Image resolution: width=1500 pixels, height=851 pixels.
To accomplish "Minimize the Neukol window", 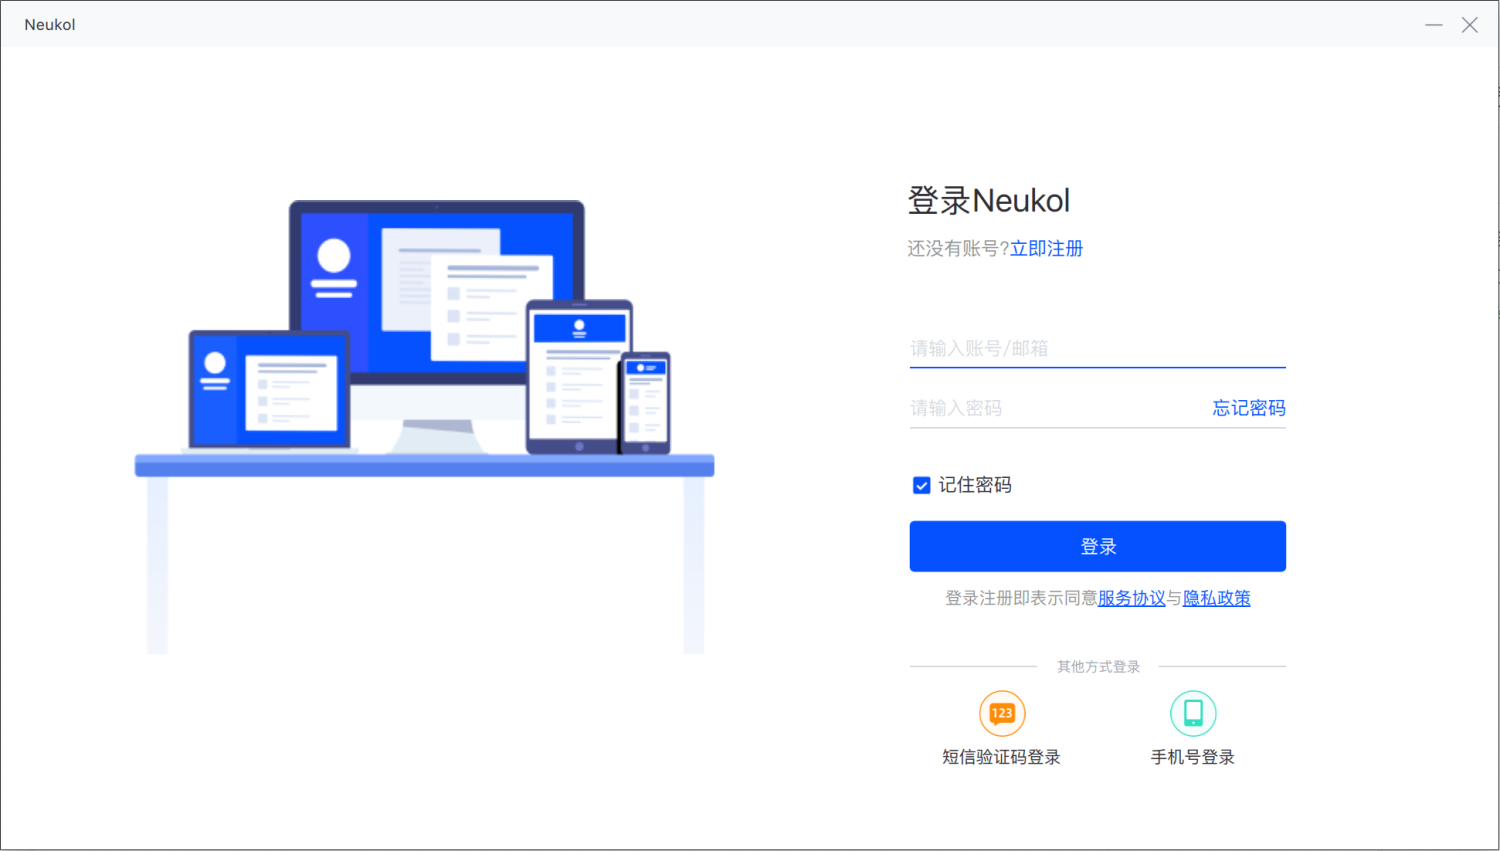I will pos(1434,25).
